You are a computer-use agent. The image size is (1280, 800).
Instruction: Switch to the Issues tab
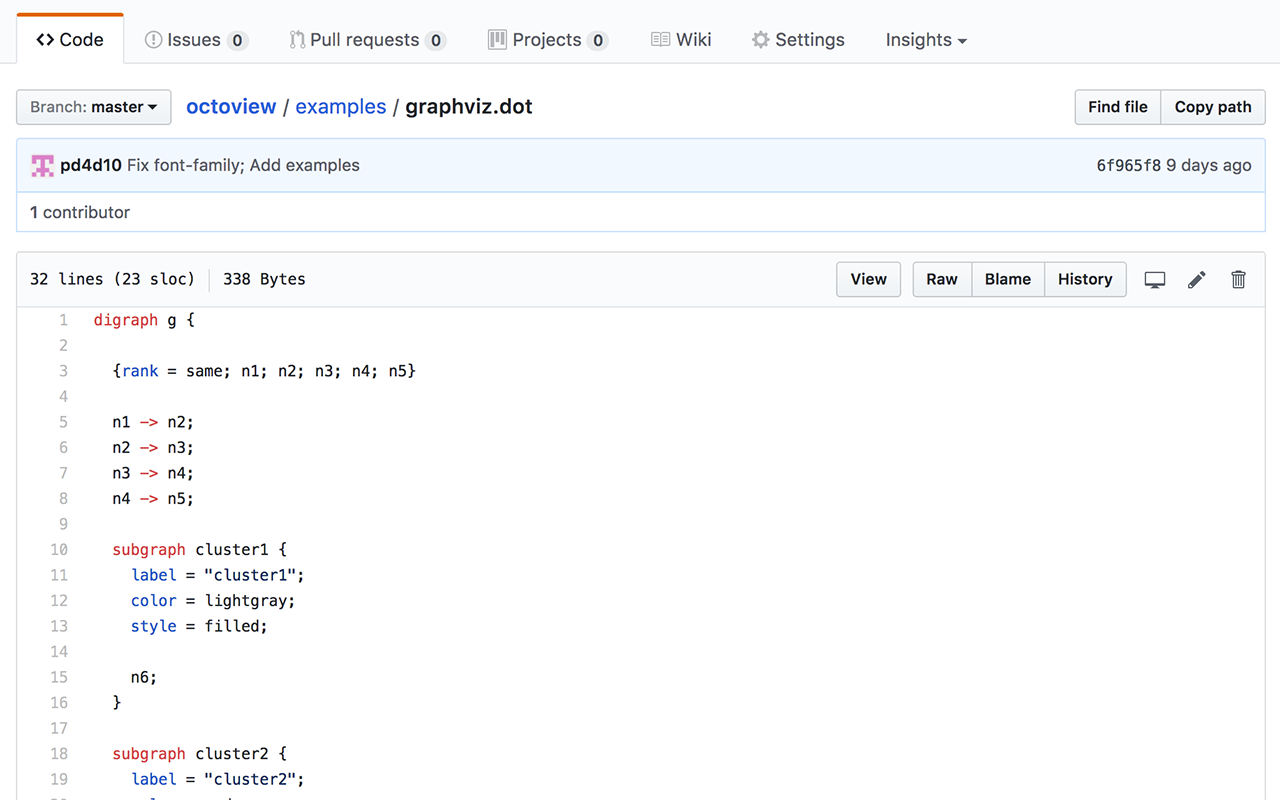(x=196, y=40)
